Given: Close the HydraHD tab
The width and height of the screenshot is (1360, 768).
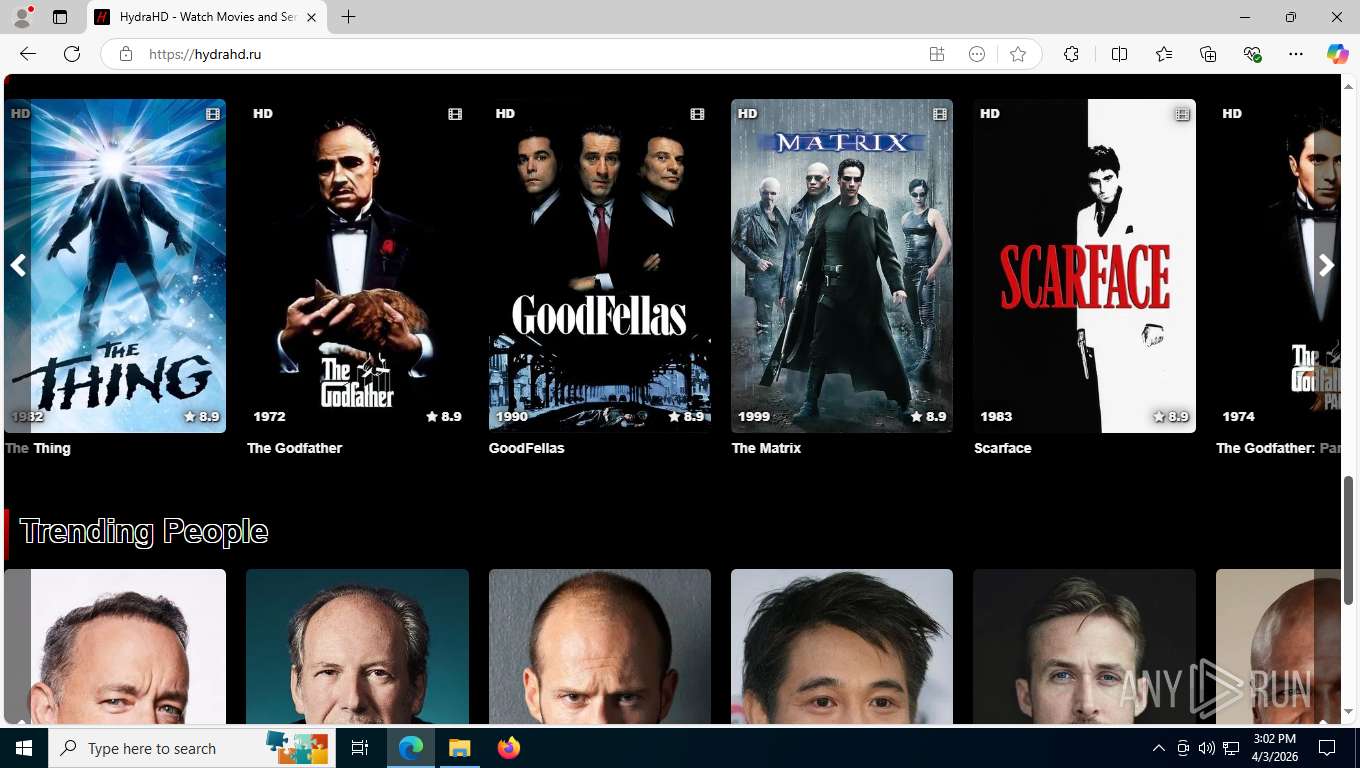Looking at the screenshot, I should (312, 17).
